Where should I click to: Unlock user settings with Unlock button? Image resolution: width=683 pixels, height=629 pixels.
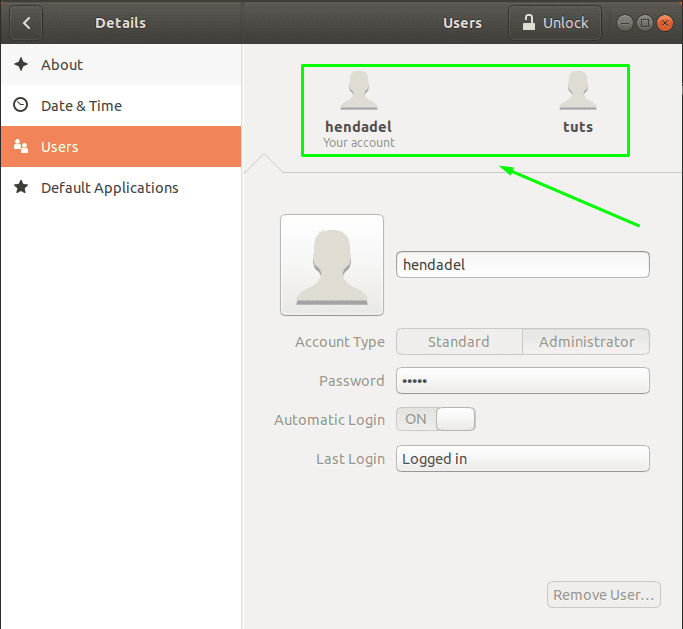(x=555, y=23)
